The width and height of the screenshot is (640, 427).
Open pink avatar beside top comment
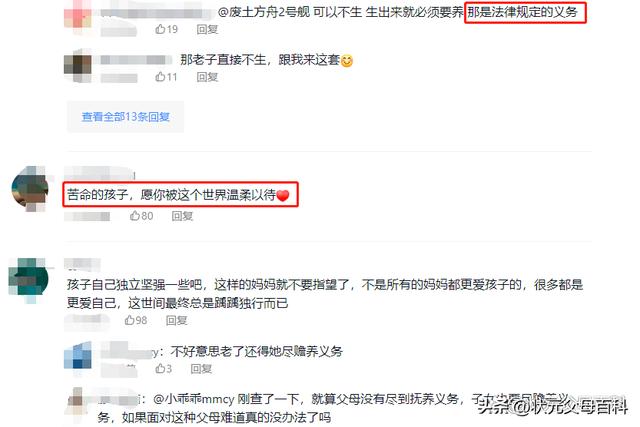pyautogui.click(x=78, y=14)
